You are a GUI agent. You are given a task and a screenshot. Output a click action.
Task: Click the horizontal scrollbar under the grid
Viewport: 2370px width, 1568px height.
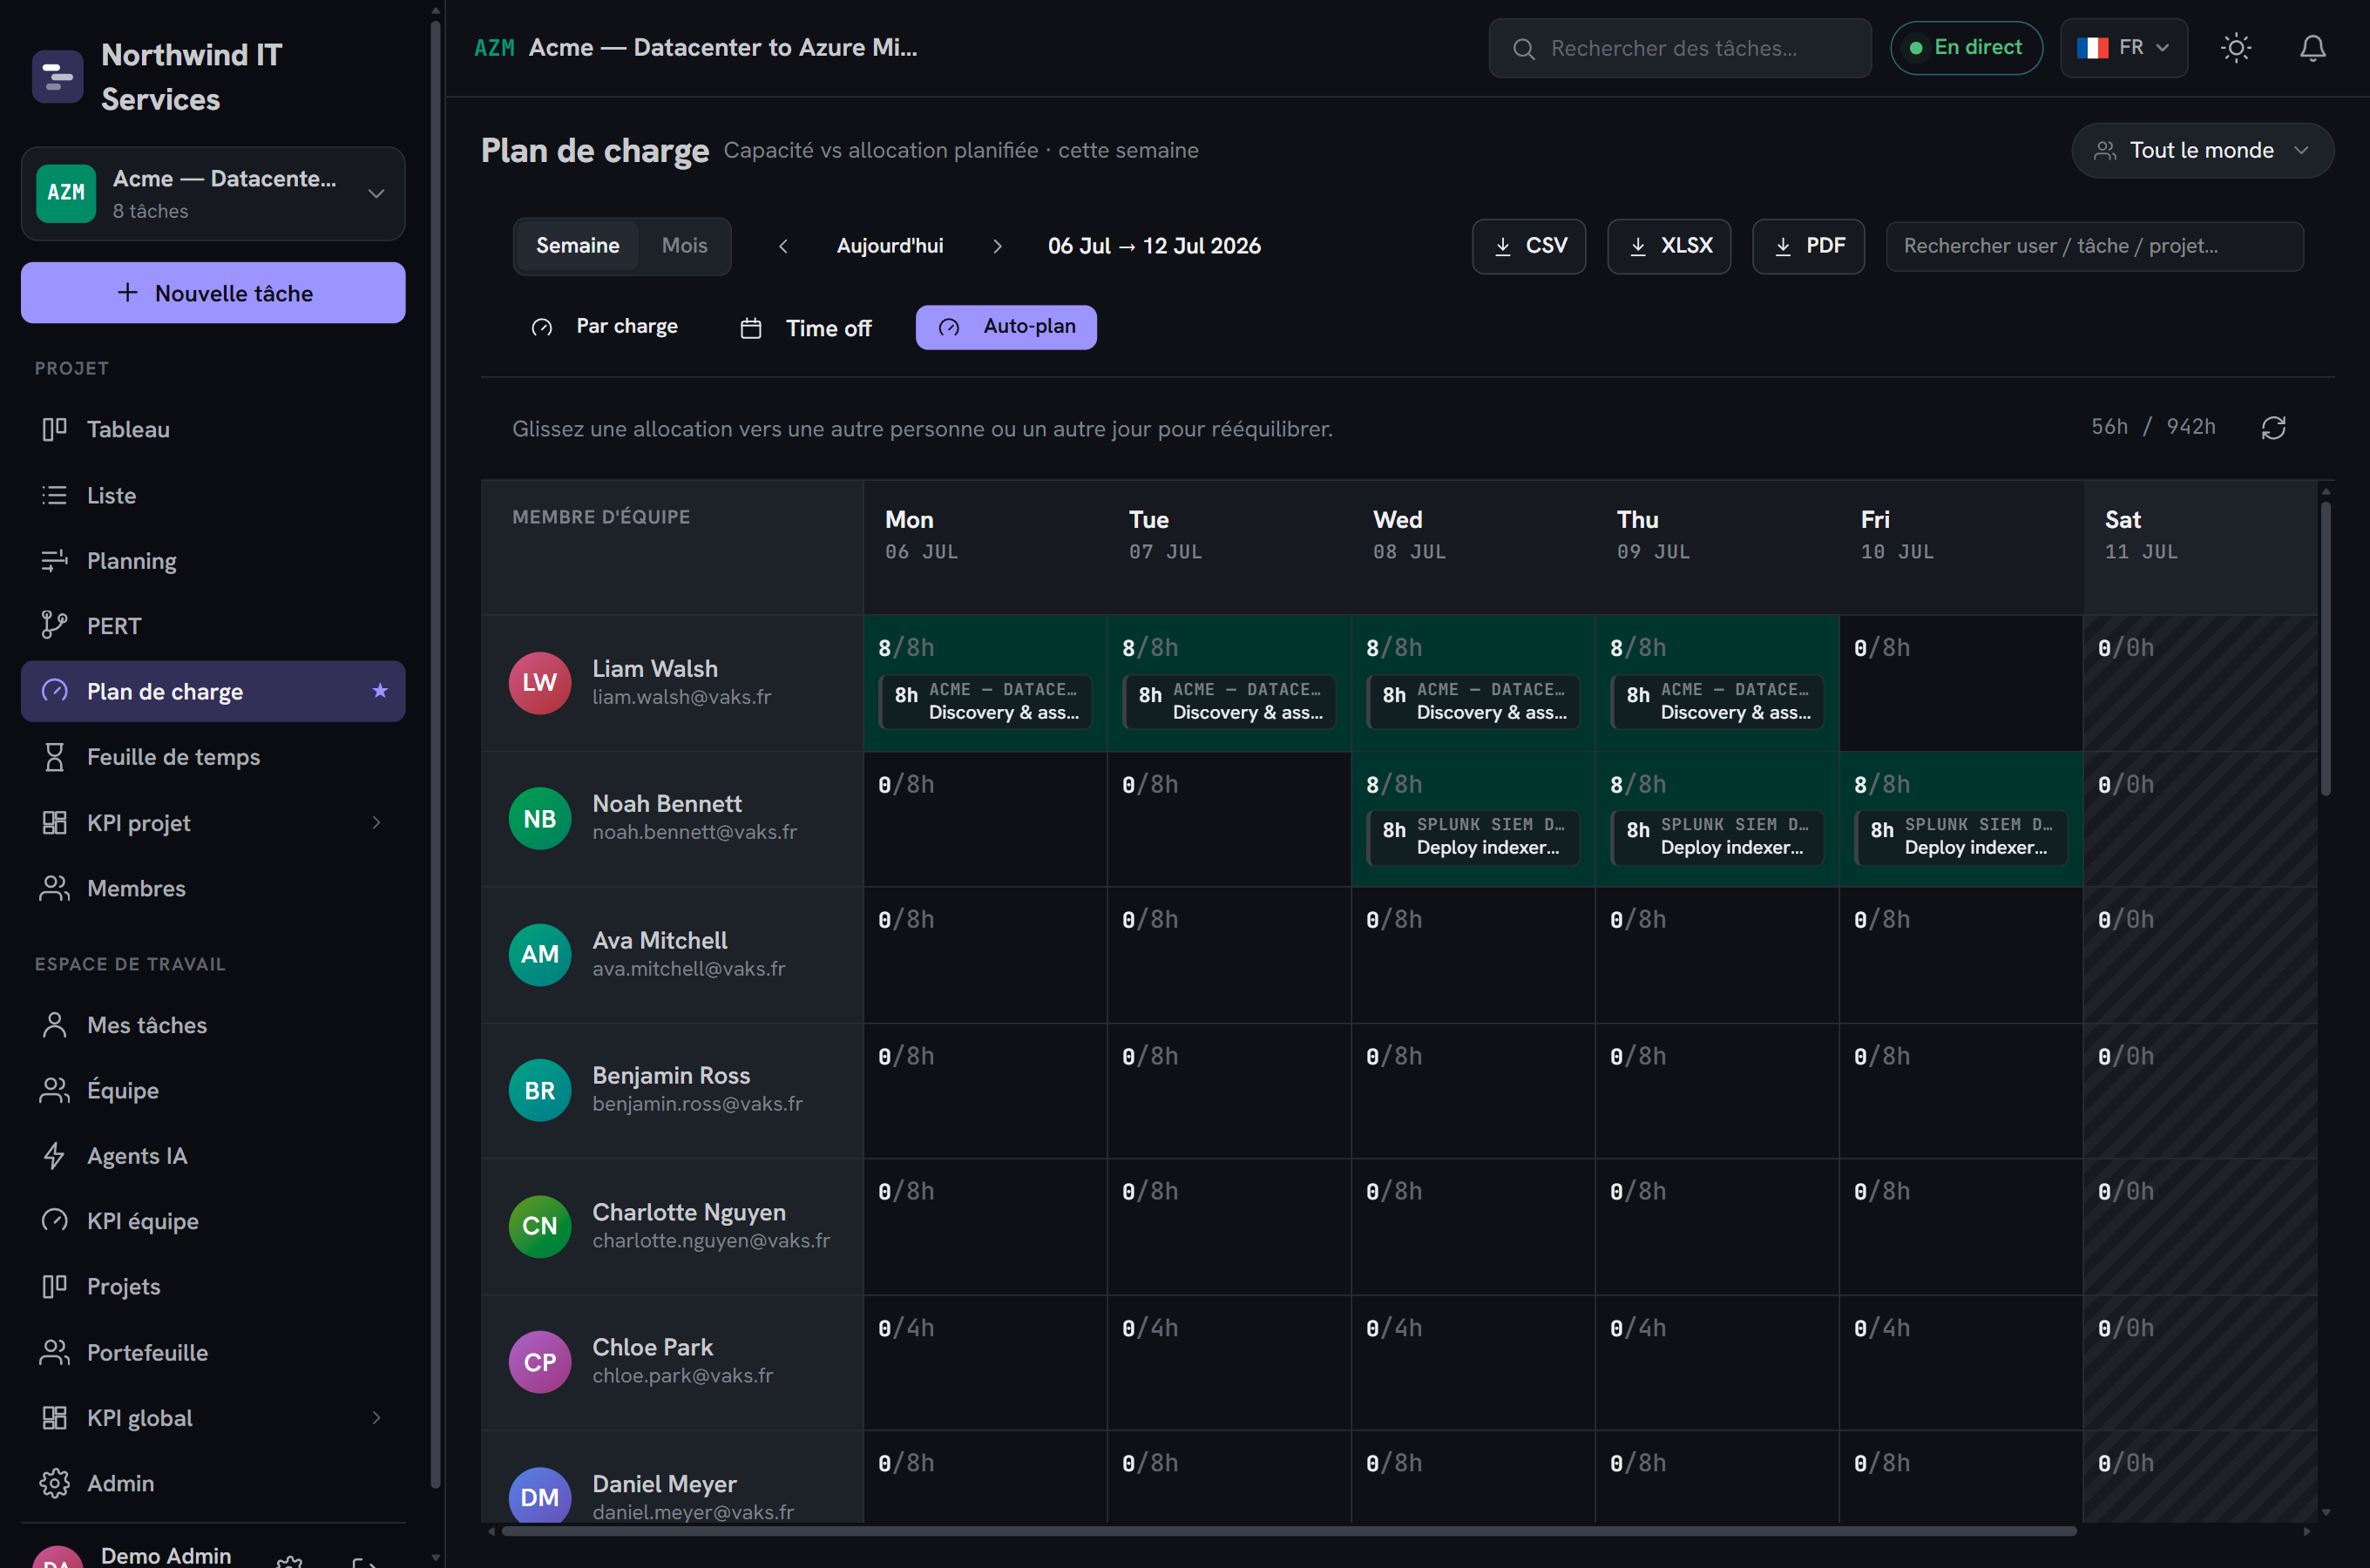coord(1288,1531)
